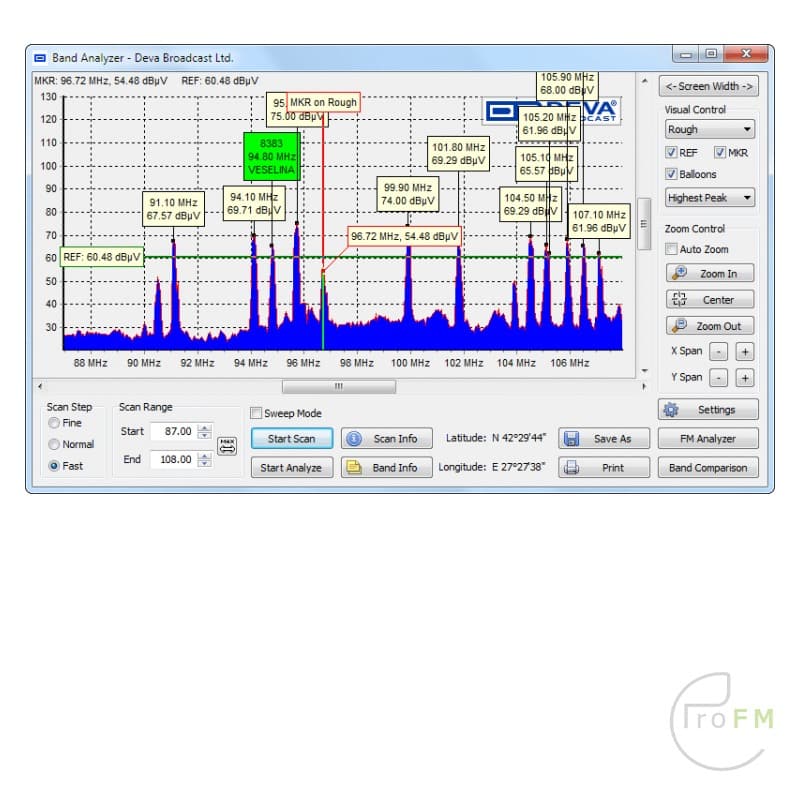Enable the Auto Zoom checkbox
This screenshot has height=800, width=800.
[x=672, y=249]
